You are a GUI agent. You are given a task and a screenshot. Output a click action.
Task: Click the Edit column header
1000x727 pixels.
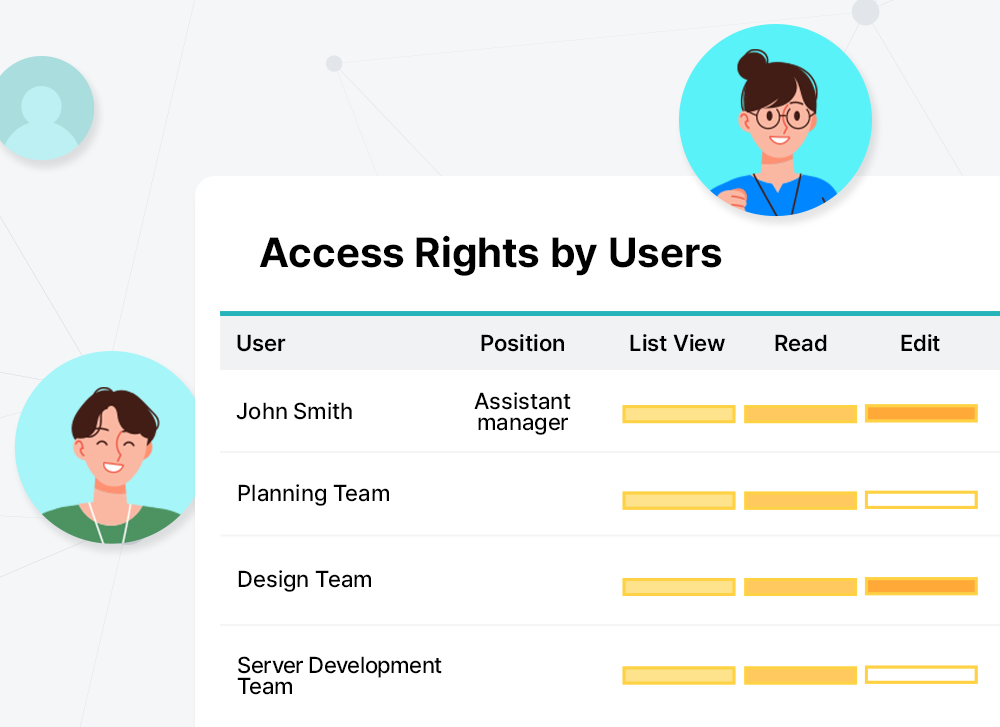920,343
